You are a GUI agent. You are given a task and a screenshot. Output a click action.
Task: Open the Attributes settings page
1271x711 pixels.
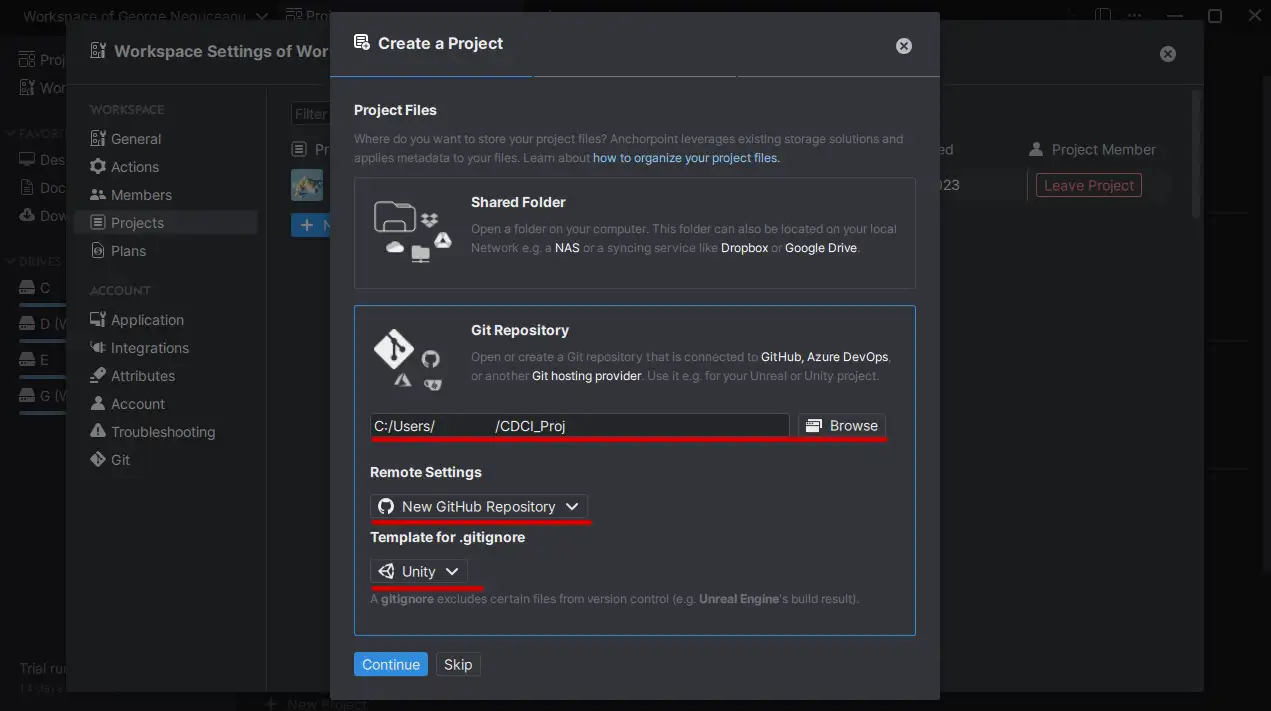click(141, 375)
